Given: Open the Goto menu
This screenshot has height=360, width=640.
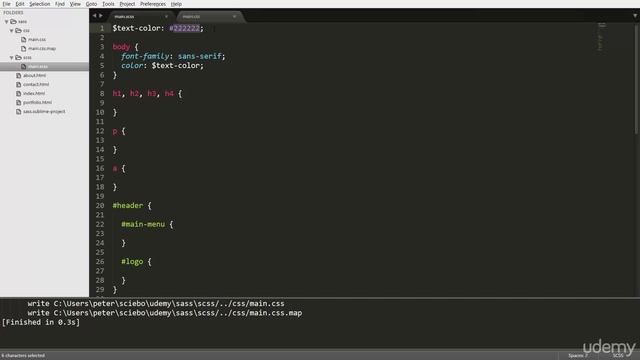Looking at the screenshot, I should [91, 4].
